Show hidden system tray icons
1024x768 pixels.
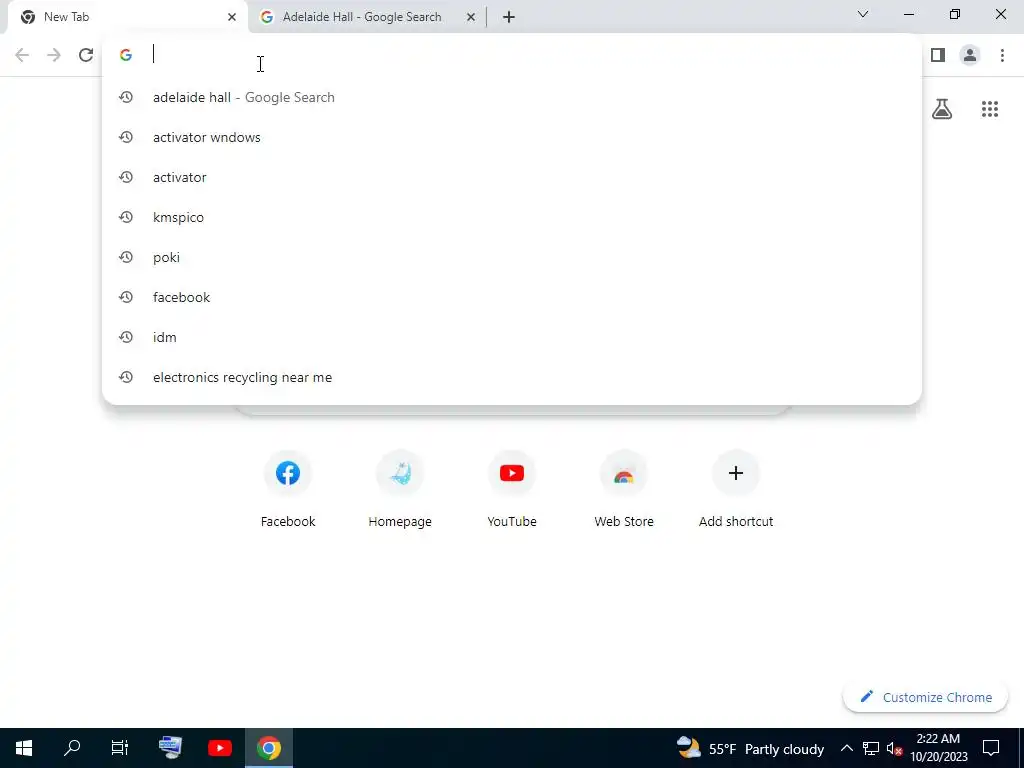coord(846,748)
